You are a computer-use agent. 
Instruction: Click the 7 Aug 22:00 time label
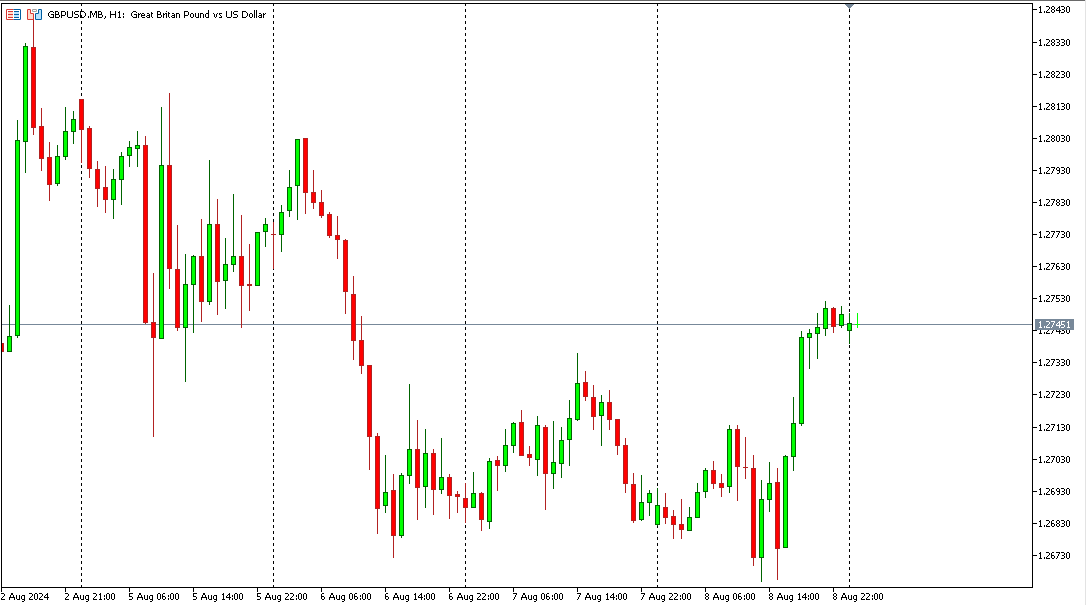[x=666, y=597]
